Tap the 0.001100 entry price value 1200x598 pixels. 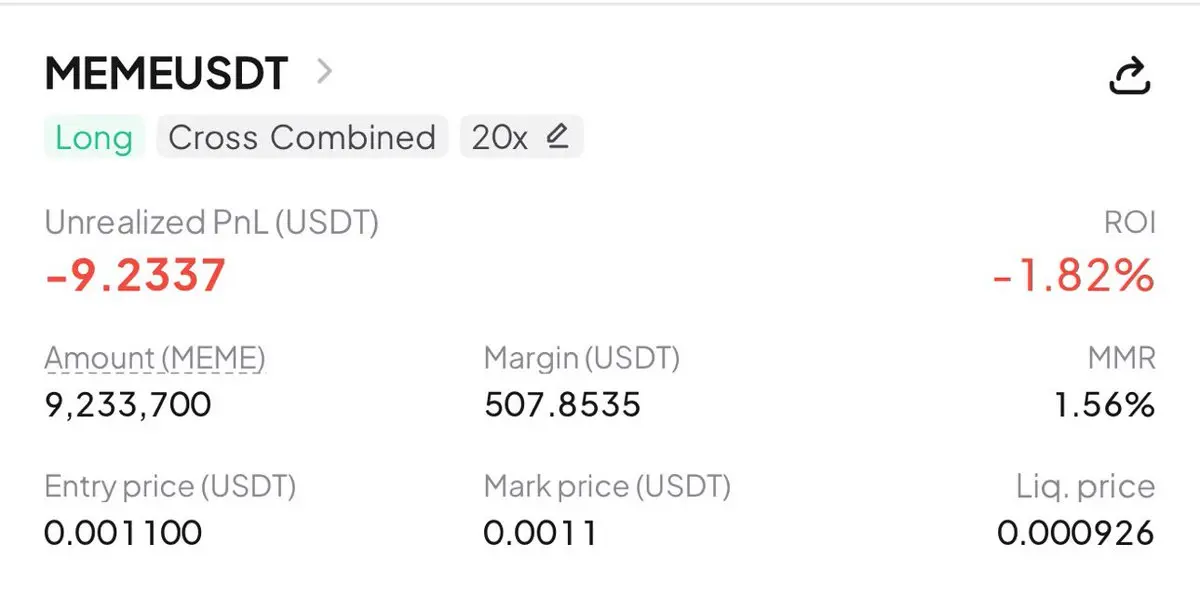(x=123, y=532)
